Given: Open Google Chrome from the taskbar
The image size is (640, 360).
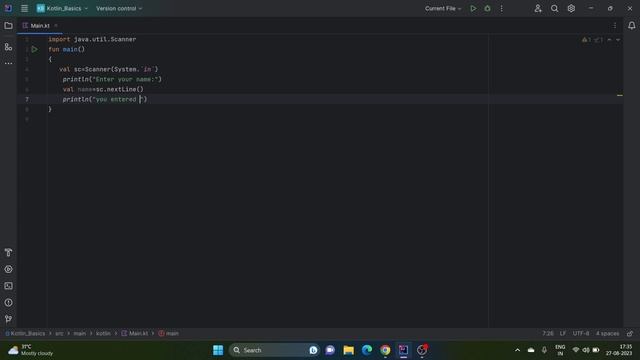Looking at the screenshot, I should click(385, 350).
